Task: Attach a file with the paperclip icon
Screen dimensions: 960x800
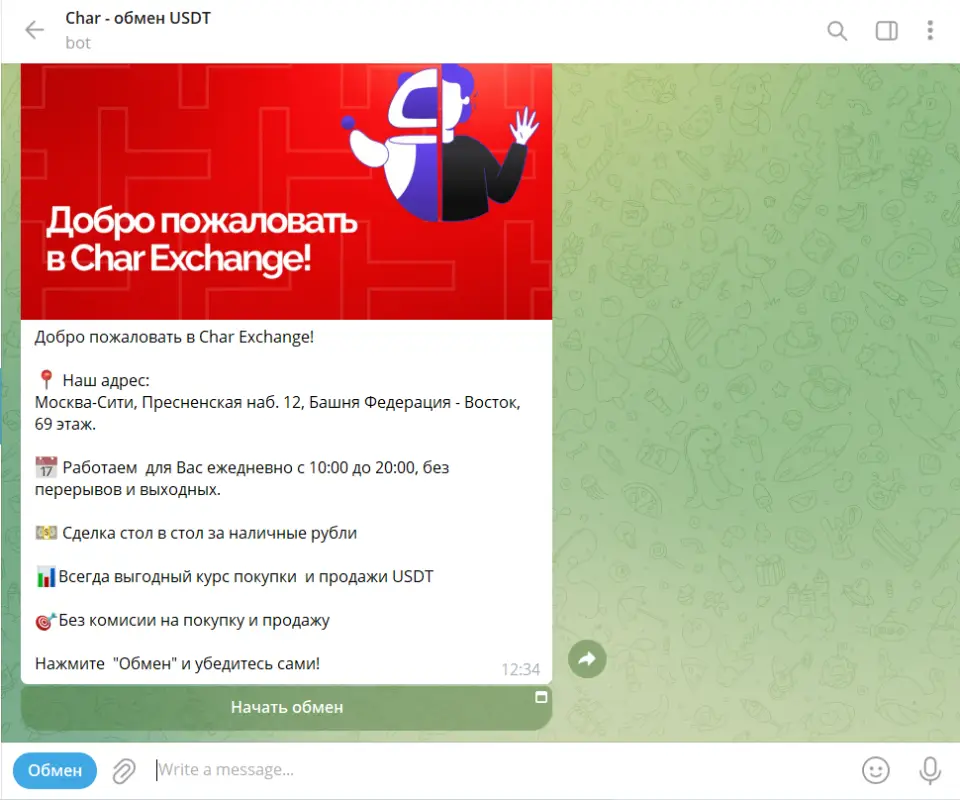Action: click(124, 771)
